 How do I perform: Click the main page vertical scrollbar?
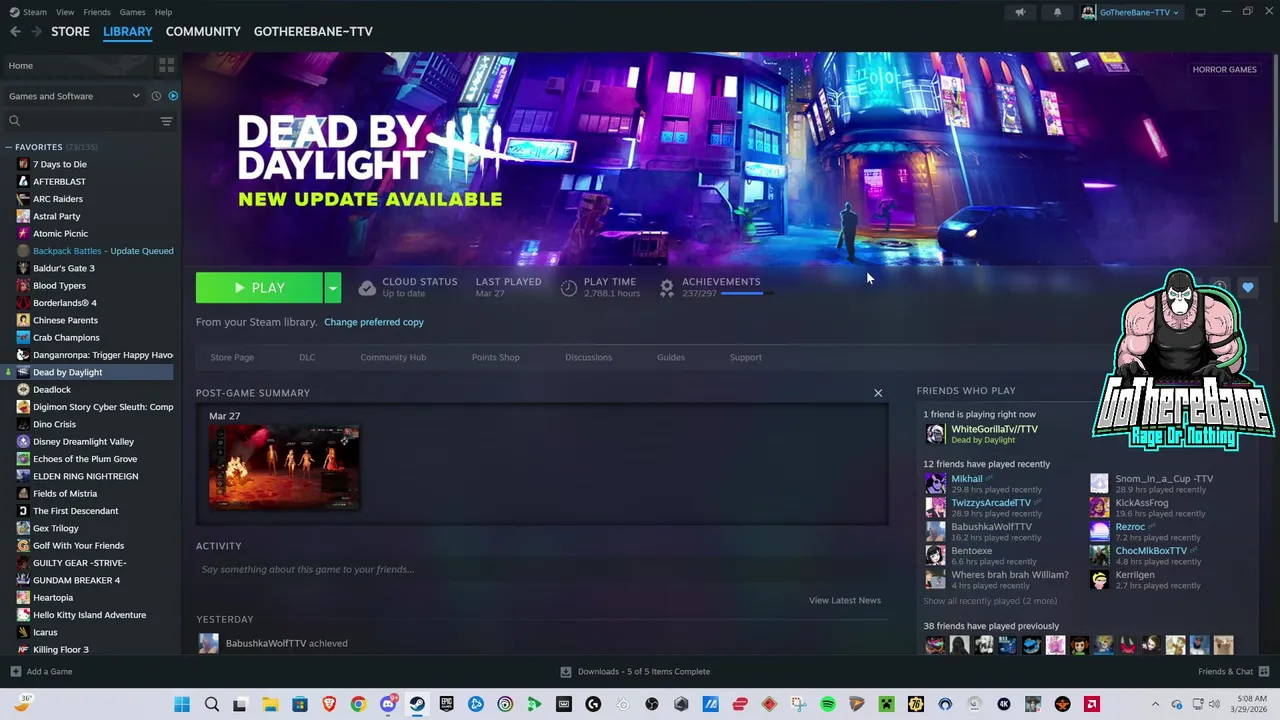tap(1276, 140)
